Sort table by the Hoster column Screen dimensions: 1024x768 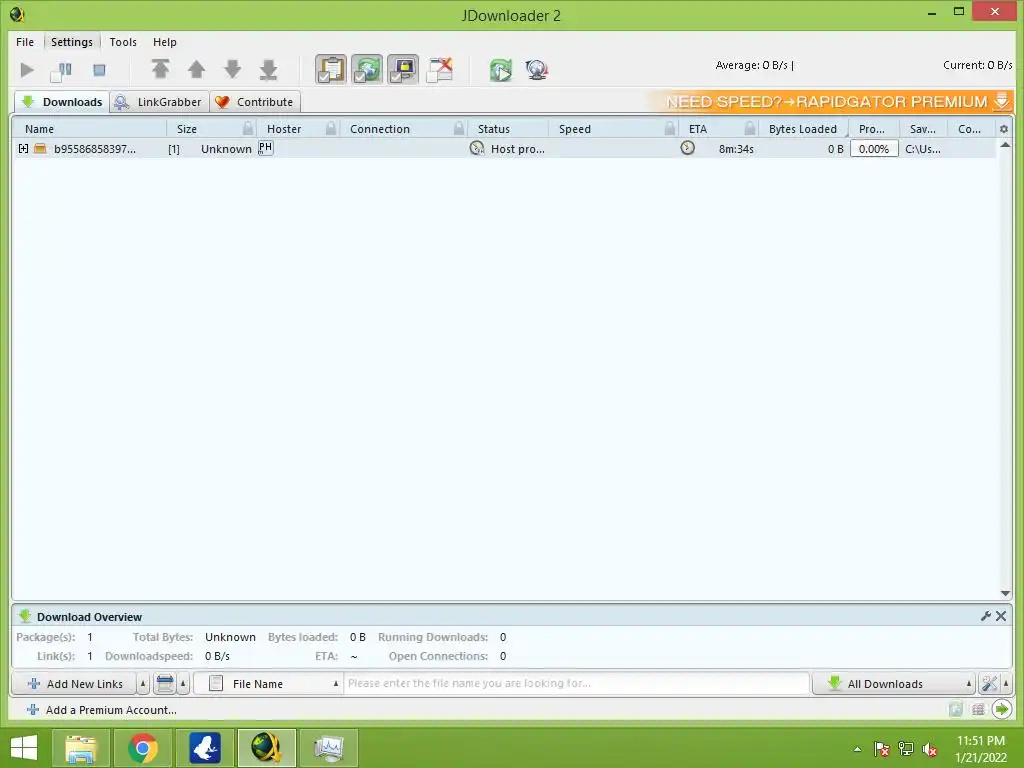pos(298,129)
